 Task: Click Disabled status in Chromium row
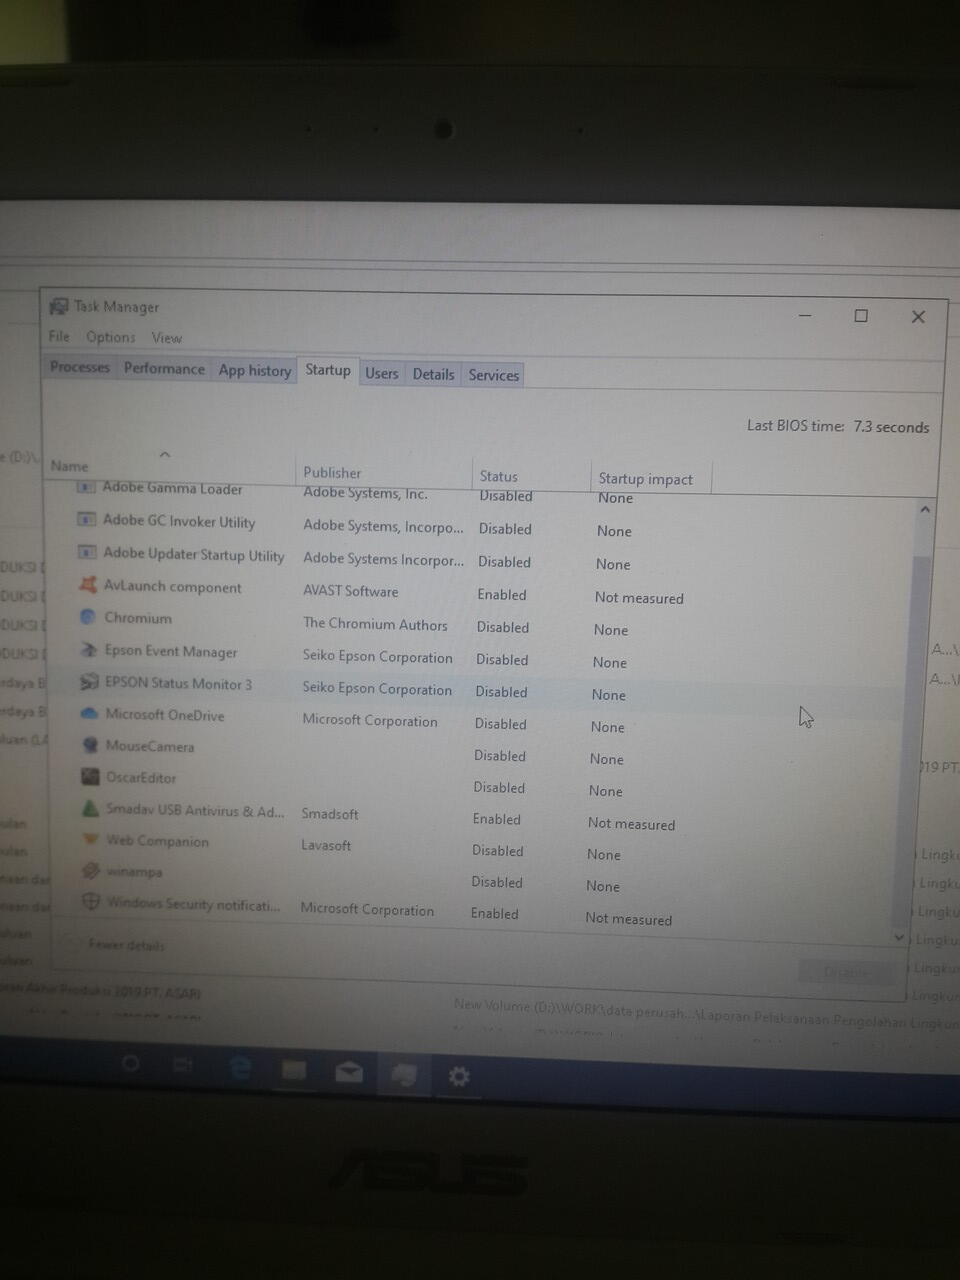click(x=503, y=627)
